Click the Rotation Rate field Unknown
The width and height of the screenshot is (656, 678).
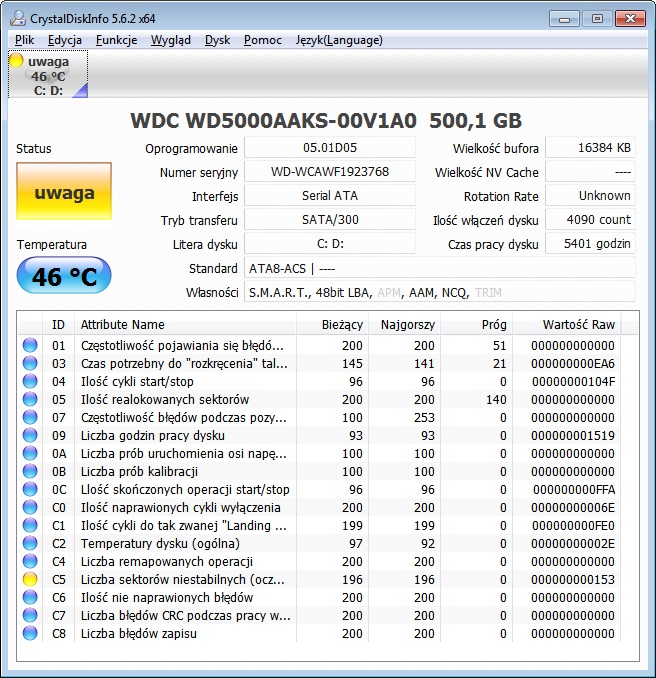pyautogui.click(x=591, y=196)
